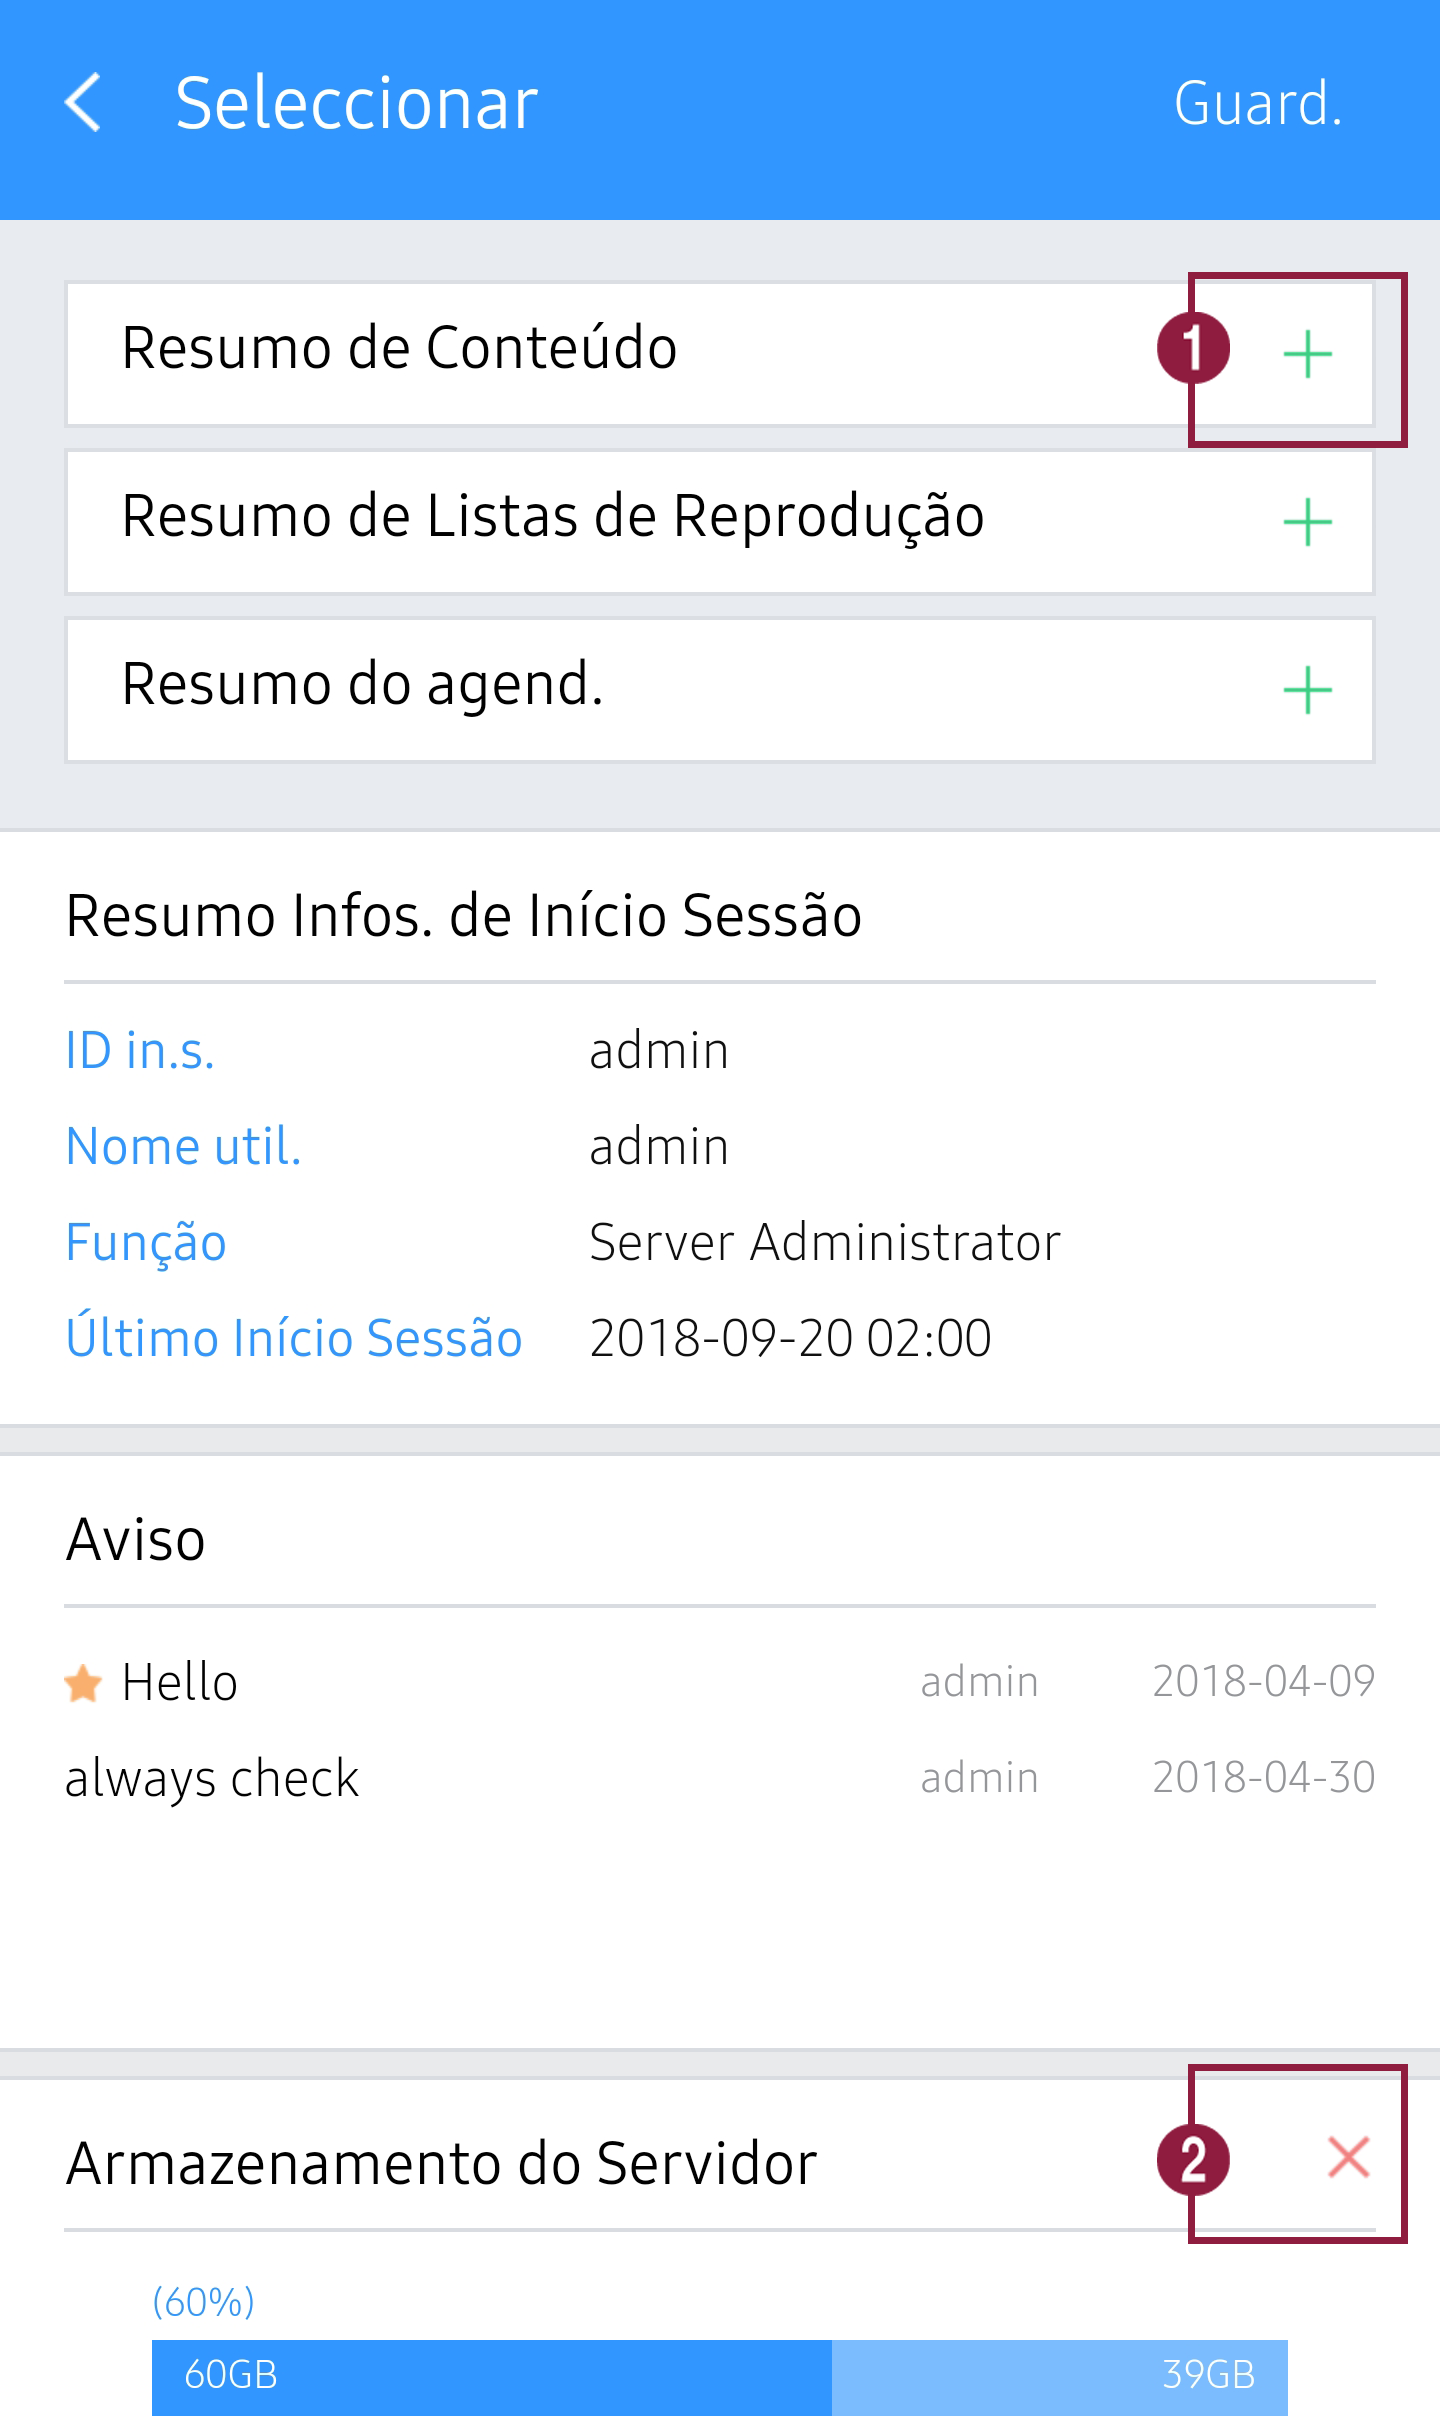Tap the Guard. save button

click(x=1257, y=104)
